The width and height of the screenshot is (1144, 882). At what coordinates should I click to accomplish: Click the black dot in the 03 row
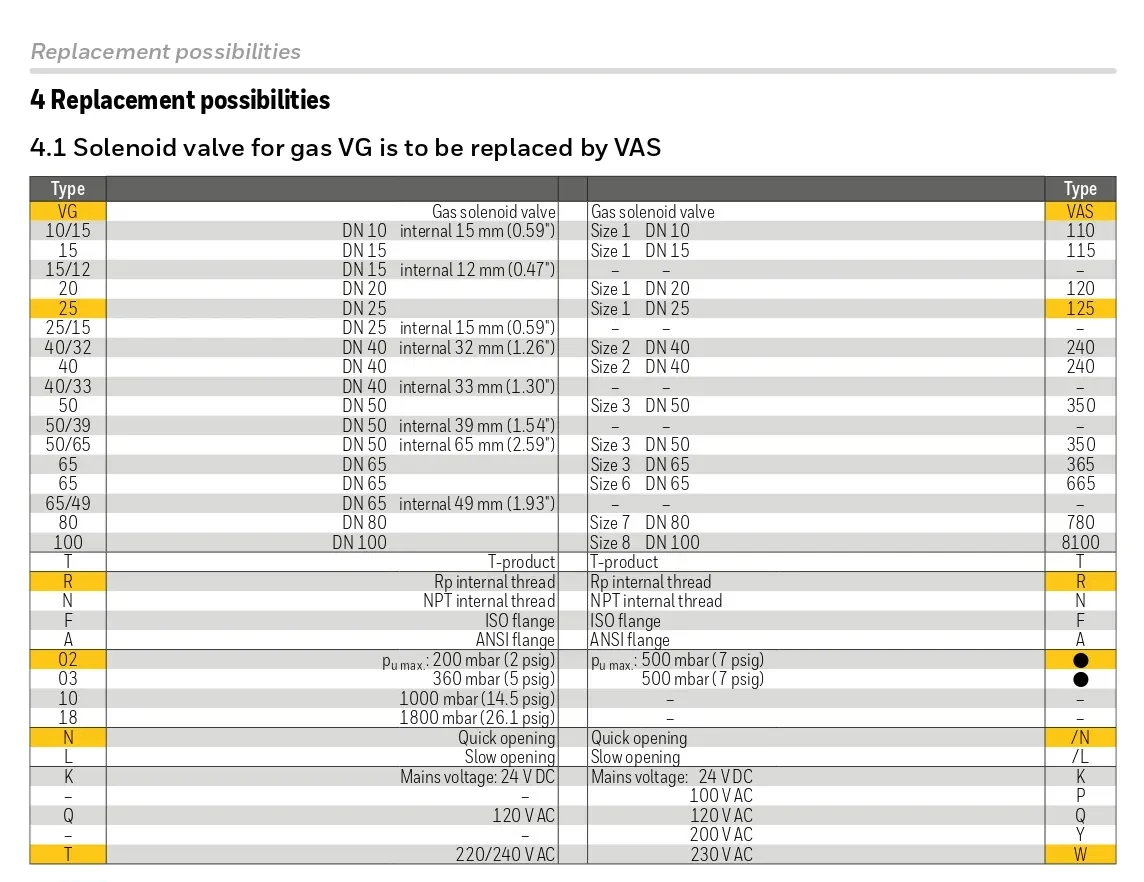(1080, 680)
